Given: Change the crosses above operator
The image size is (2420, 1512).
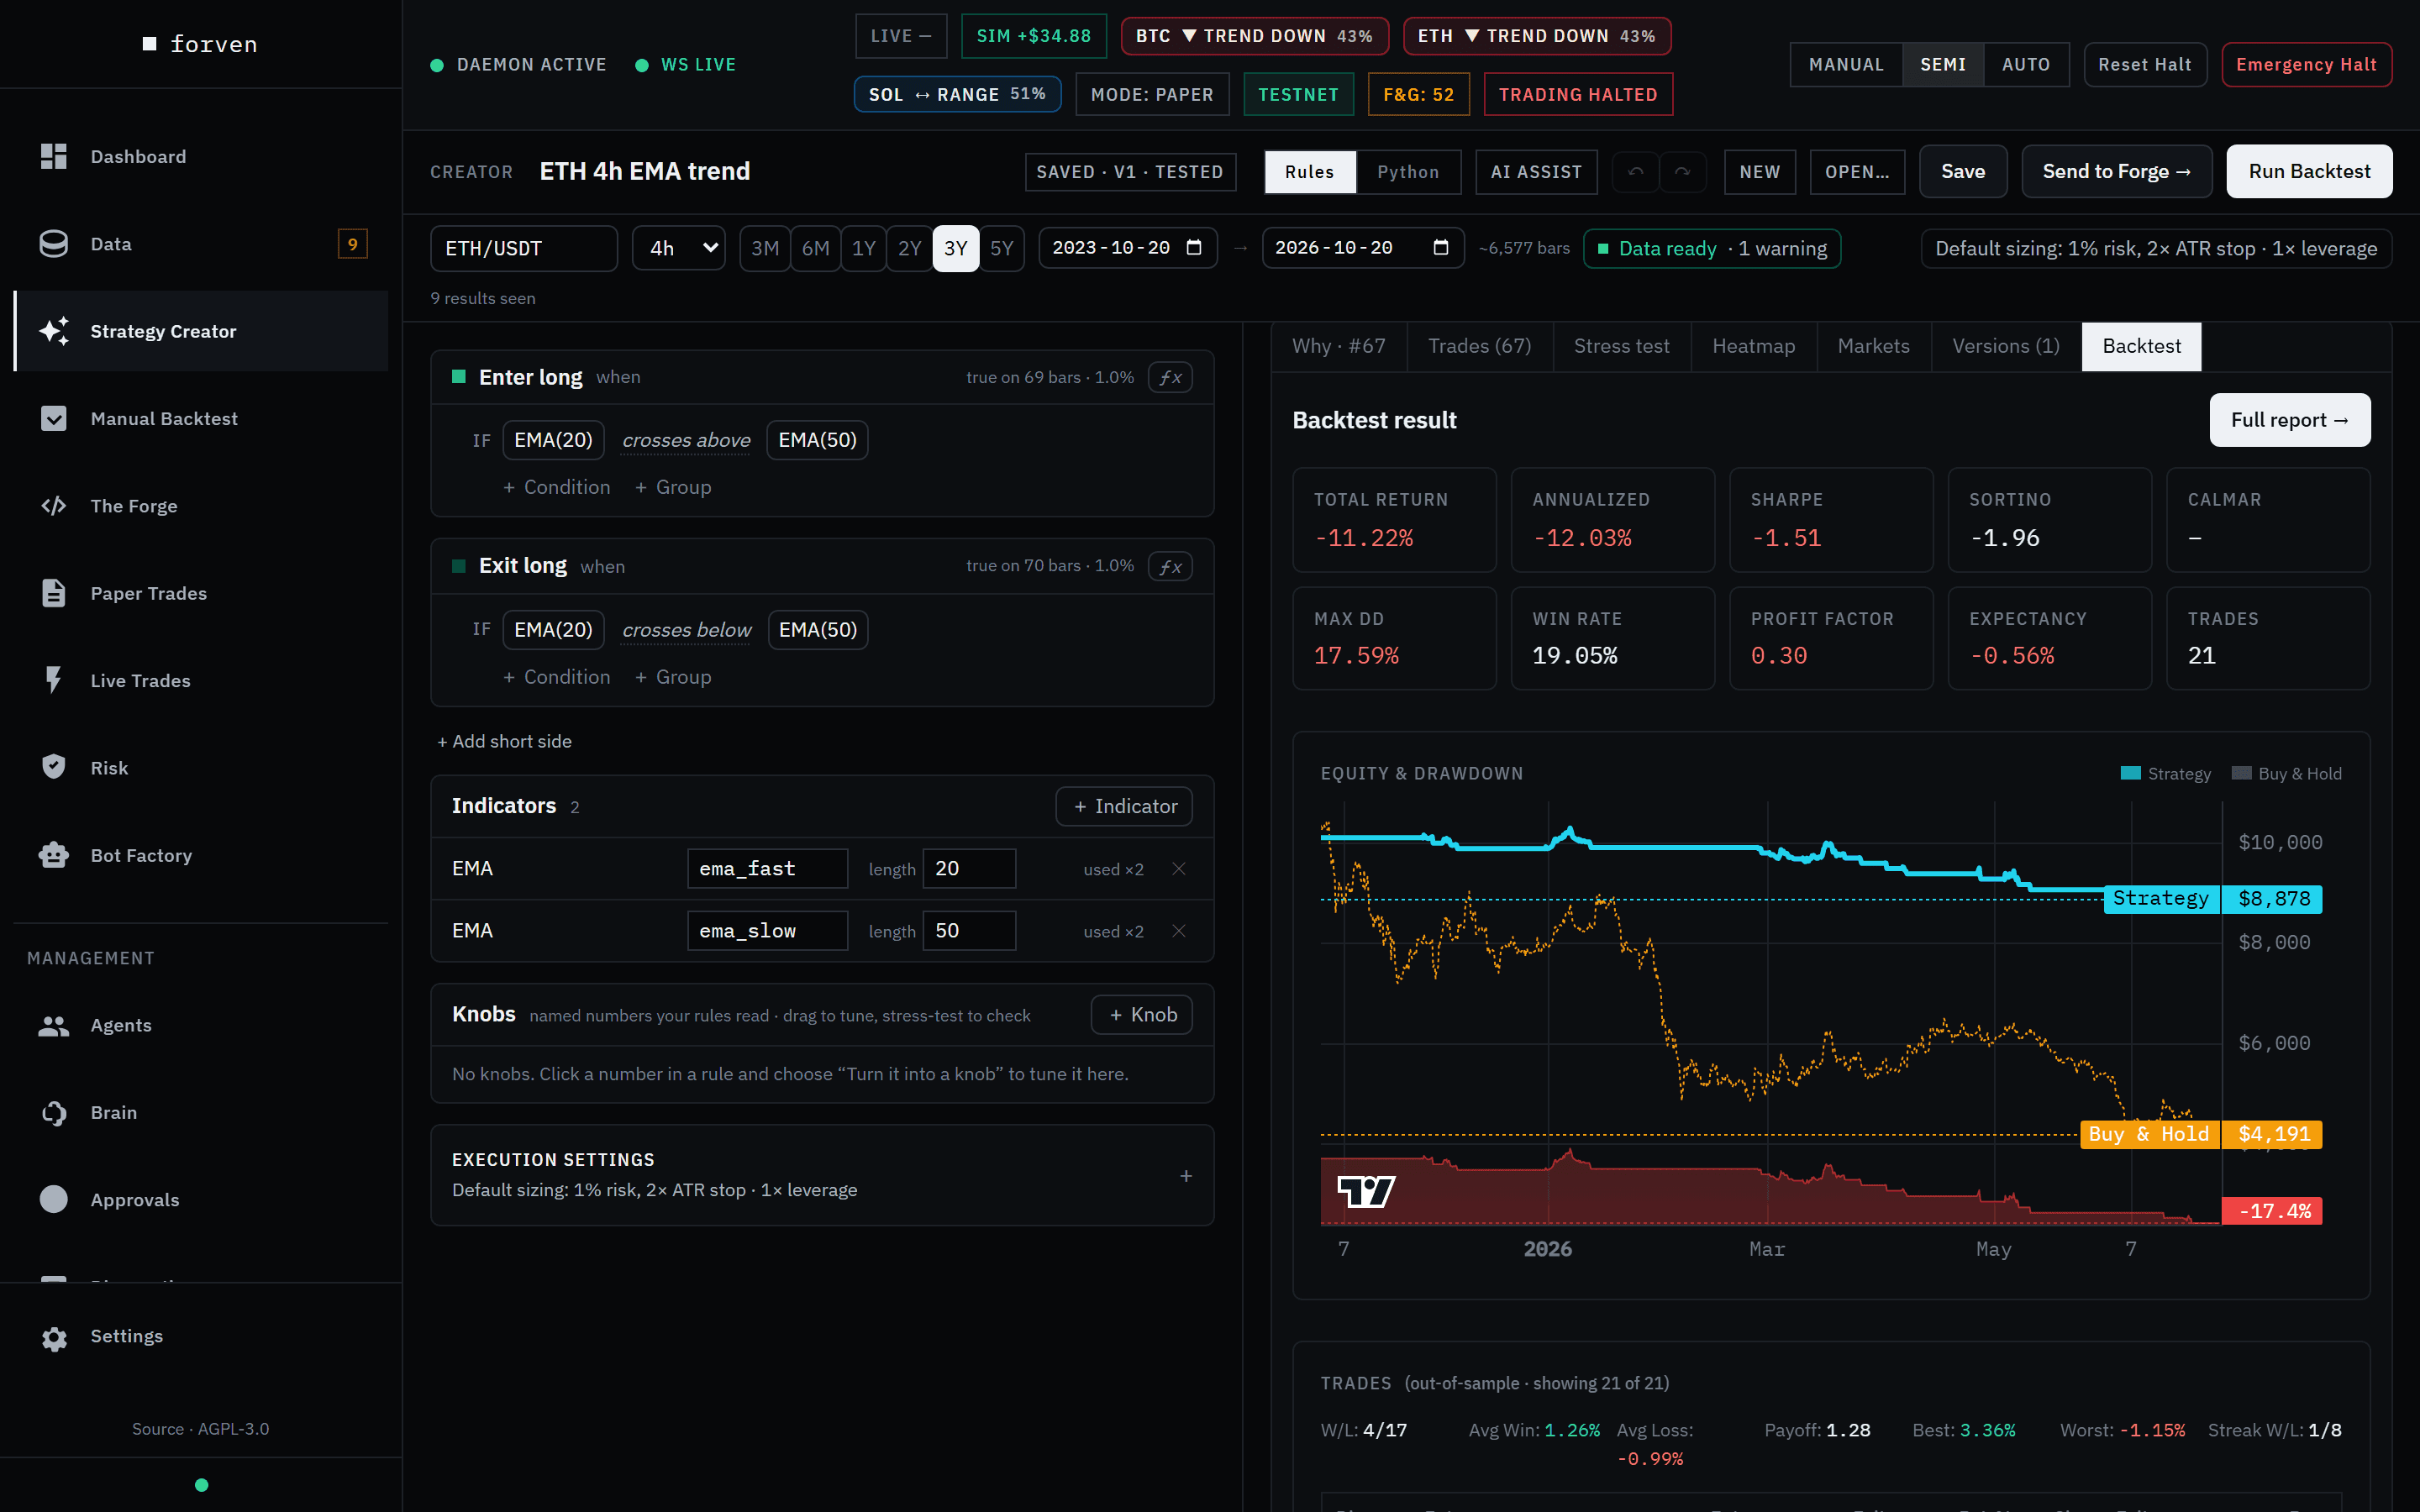Looking at the screenshot, I should coord(686,440).
